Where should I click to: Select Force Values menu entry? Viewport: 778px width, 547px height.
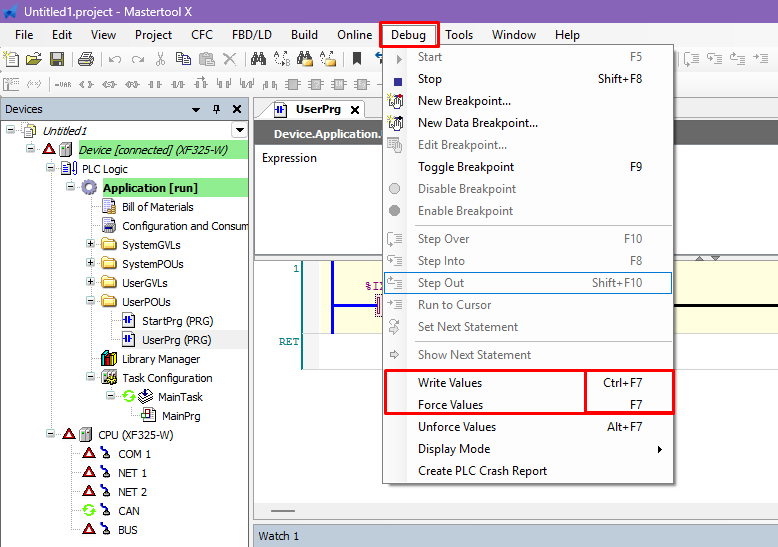[x=450, y=405]
